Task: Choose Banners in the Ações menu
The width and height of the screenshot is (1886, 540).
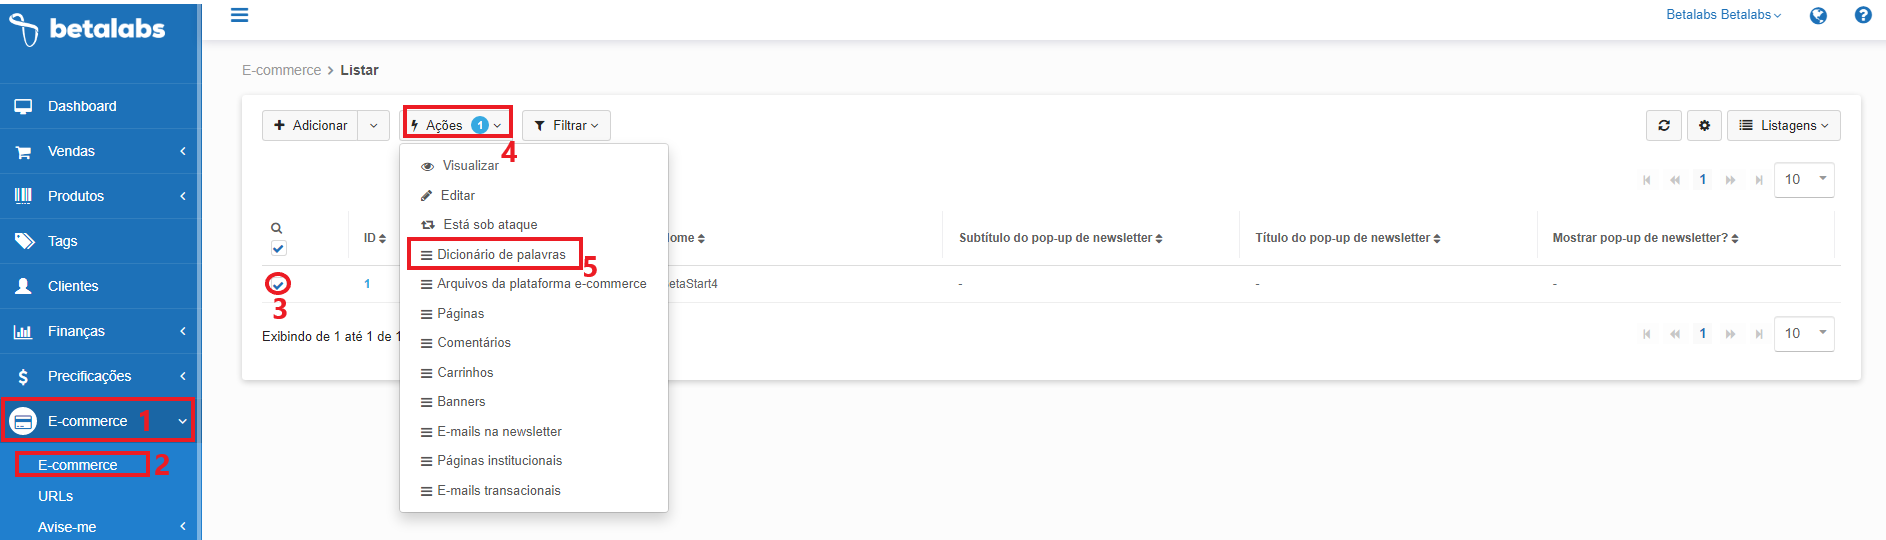Action: point(461,401)
